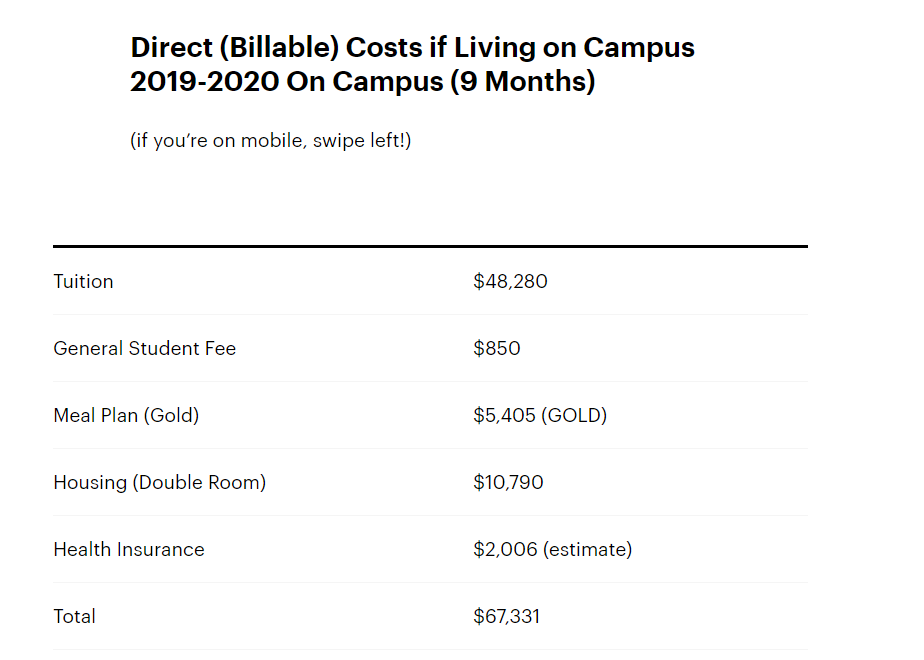Click the $67,331 total amount
Screen dimensions: 924x660
(x=506, y=616)
